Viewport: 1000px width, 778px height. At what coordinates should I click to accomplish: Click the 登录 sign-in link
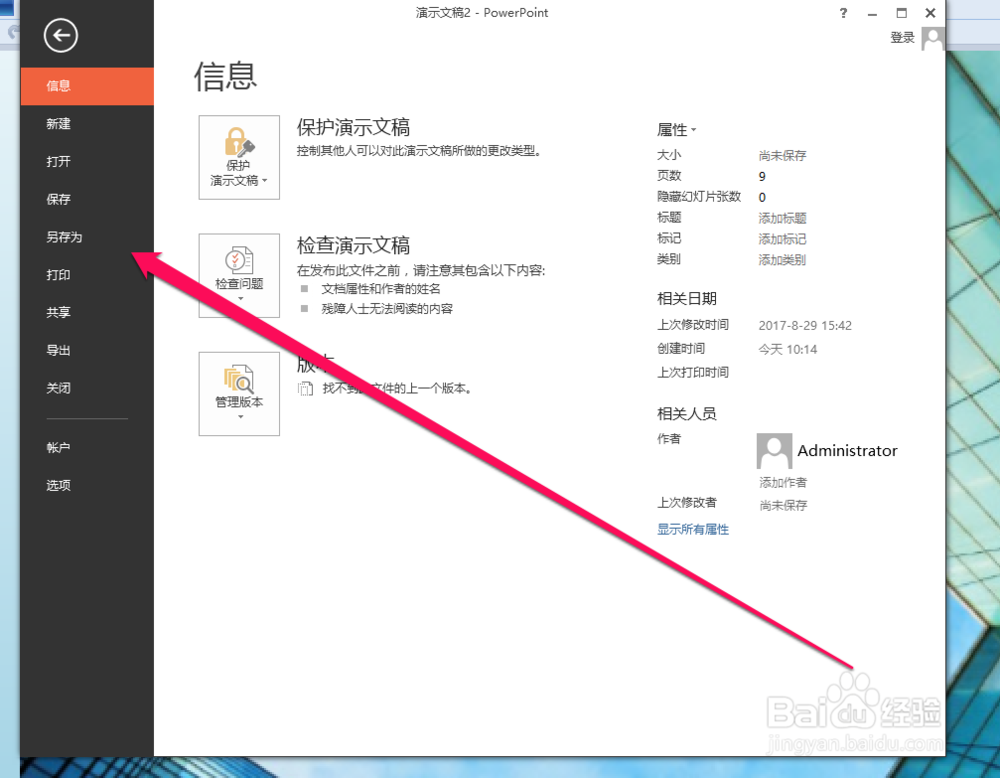click(x=902, y=38)
